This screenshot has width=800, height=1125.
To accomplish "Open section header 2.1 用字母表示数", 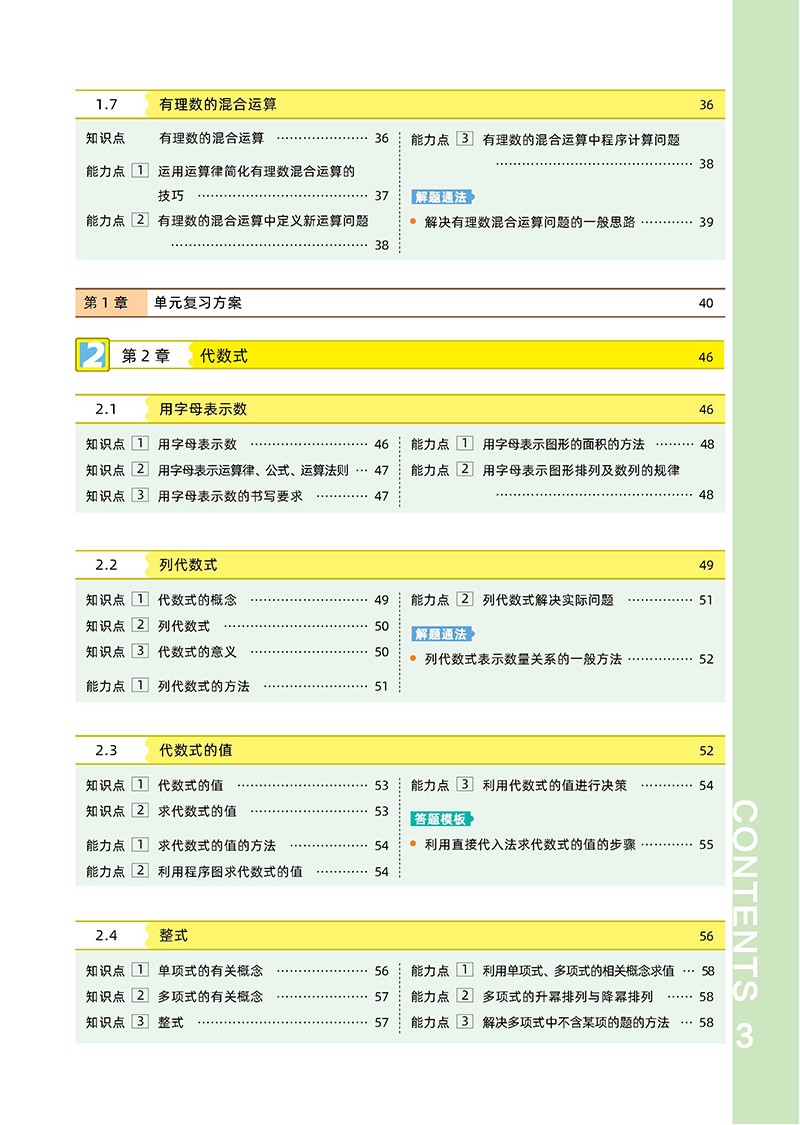I will 203,409.
